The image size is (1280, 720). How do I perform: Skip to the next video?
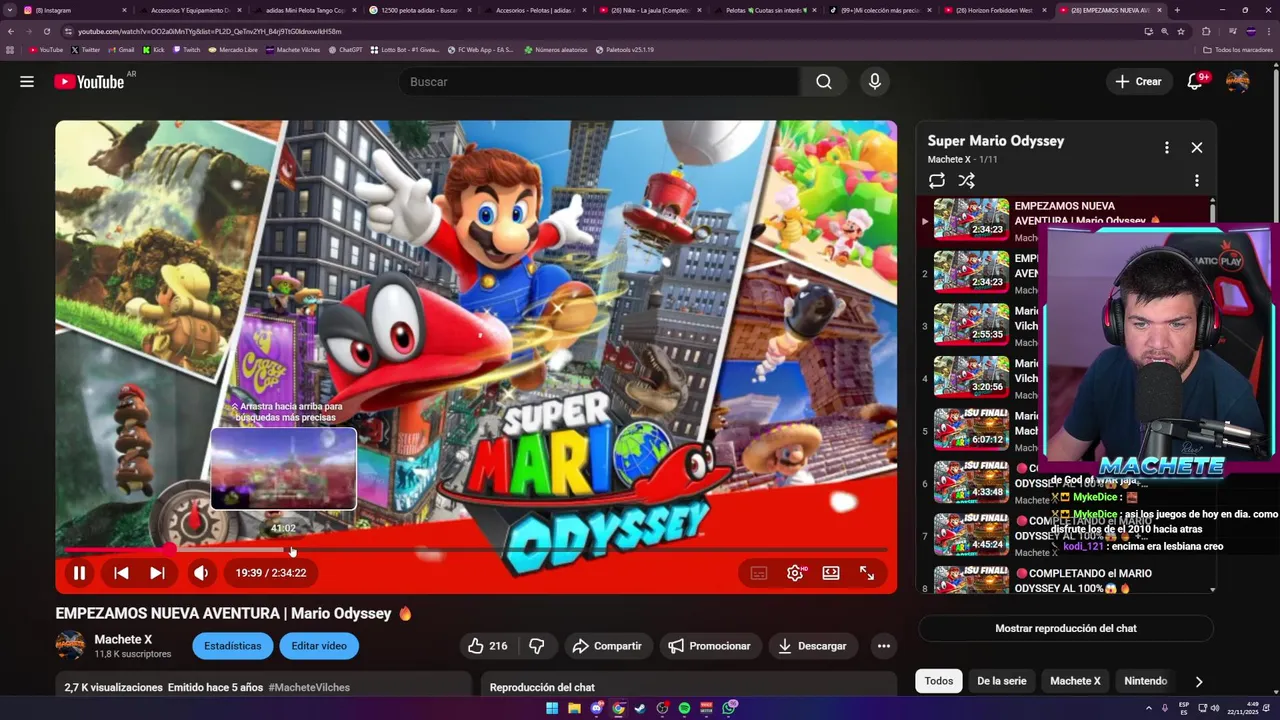click(157, 573)
